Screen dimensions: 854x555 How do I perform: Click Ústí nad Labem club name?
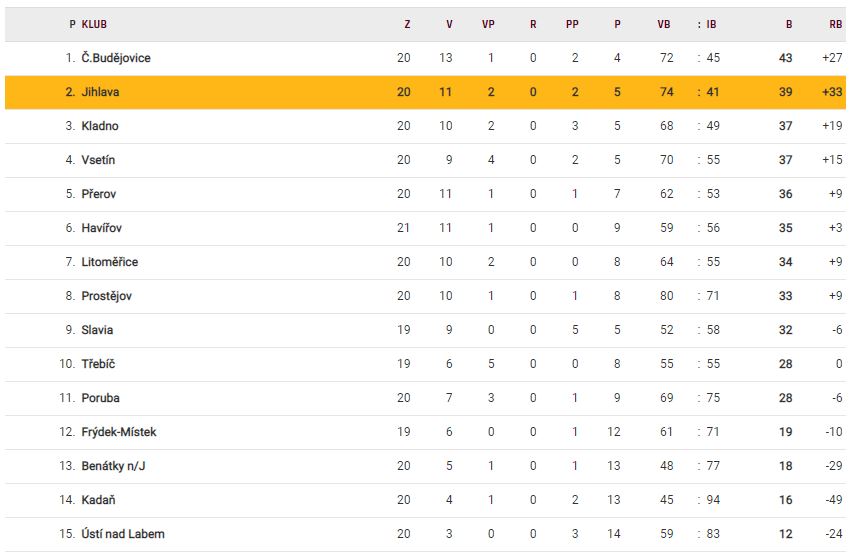point(122,534)
